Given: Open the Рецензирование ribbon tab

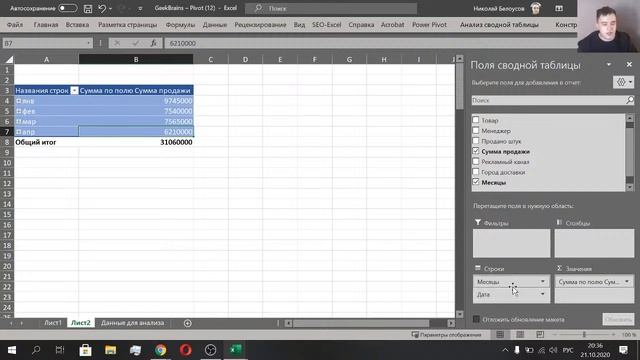Looking at the screenshot, I should coord(260,24).
